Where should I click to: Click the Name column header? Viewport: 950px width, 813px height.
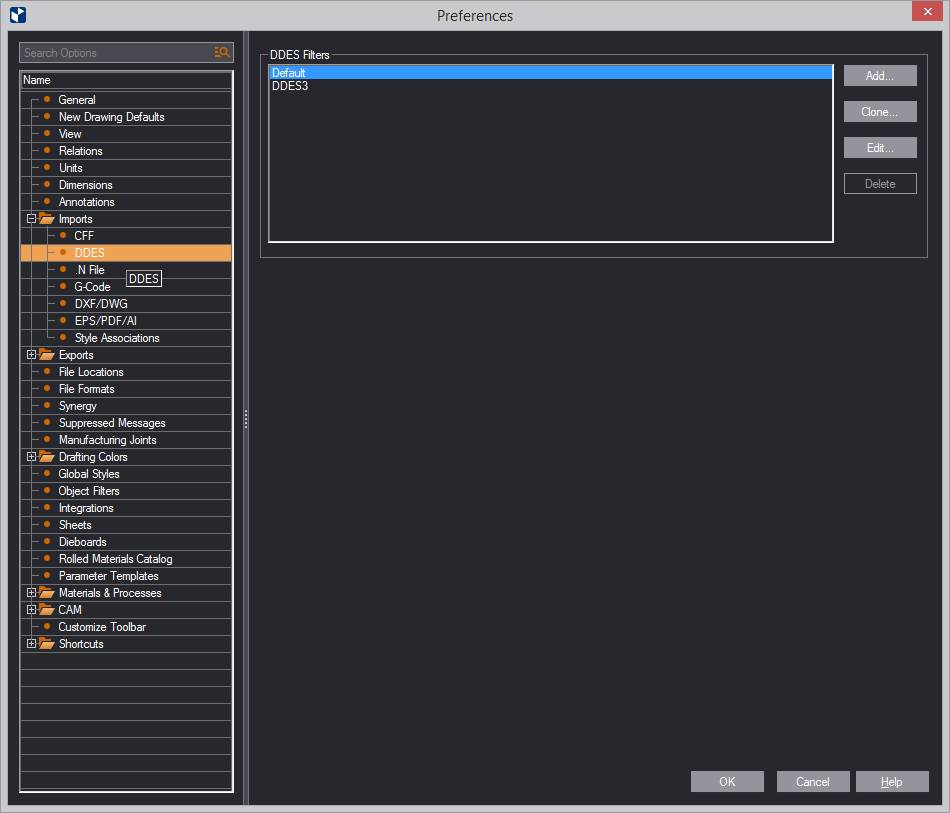(x=126, y=80)
